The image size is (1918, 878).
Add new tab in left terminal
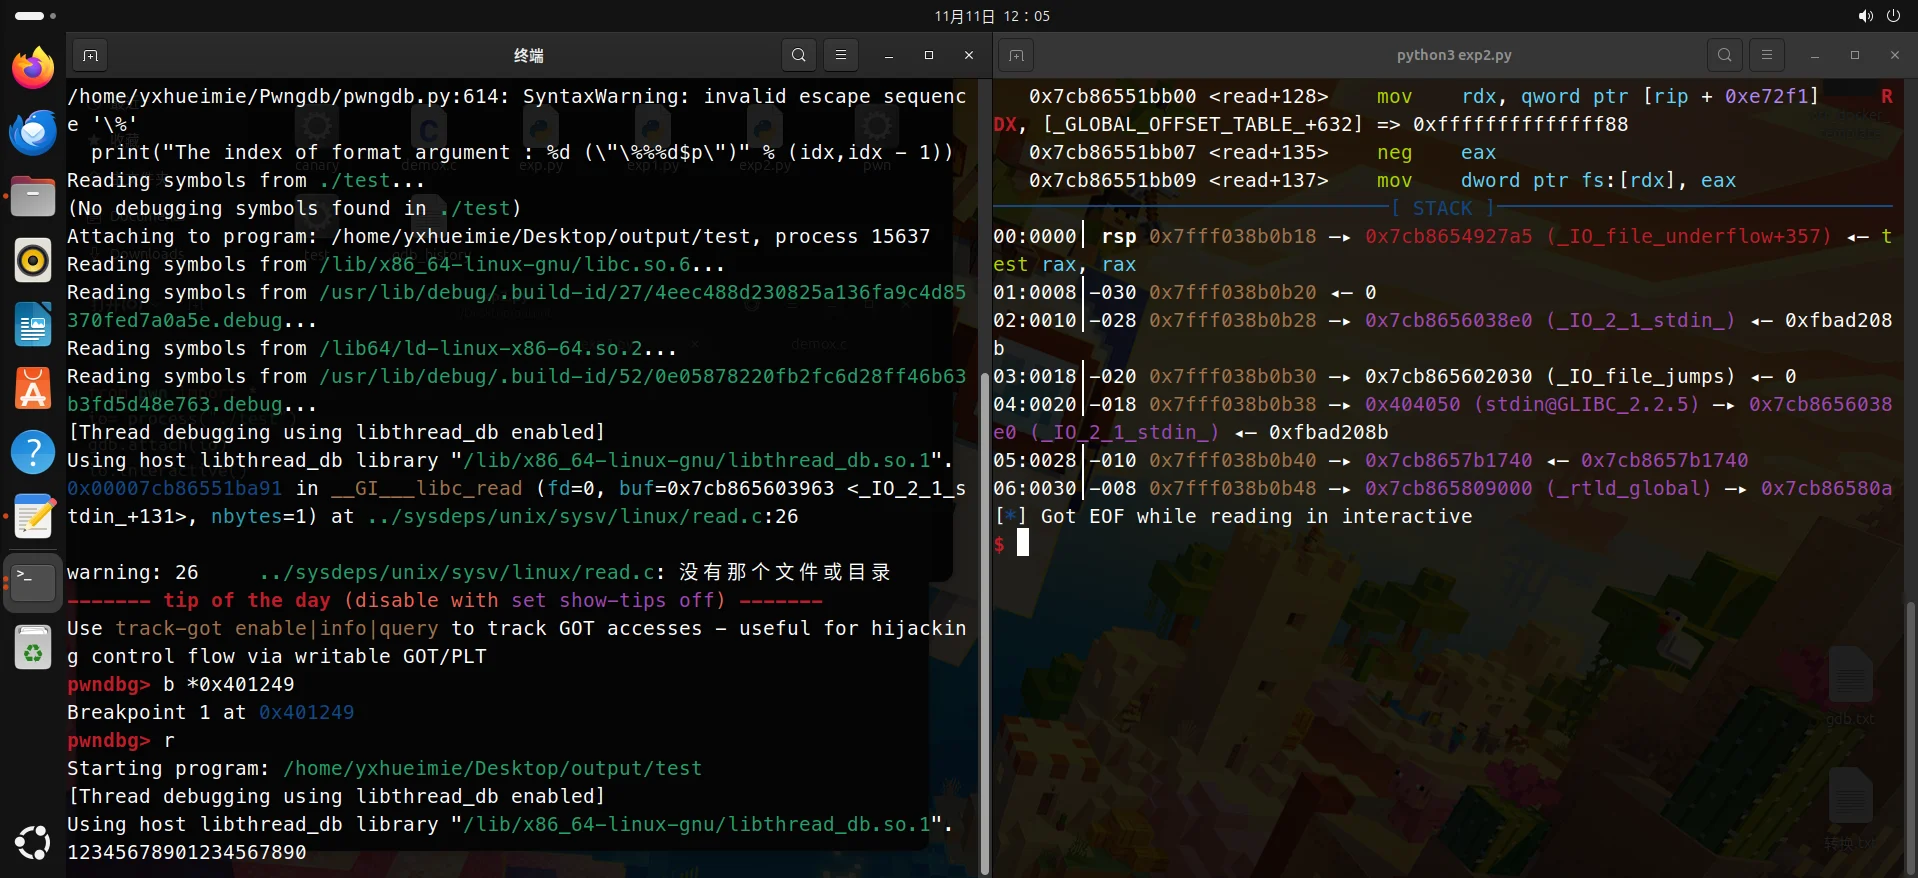pyautogui.click(x=90, y=56)
